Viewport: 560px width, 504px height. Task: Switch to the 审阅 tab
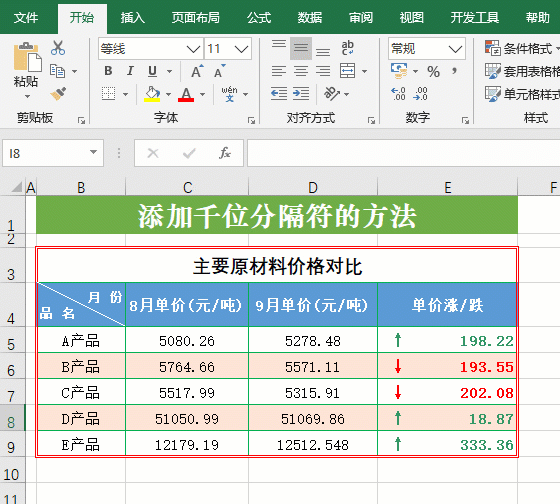[x=361, y=18]
